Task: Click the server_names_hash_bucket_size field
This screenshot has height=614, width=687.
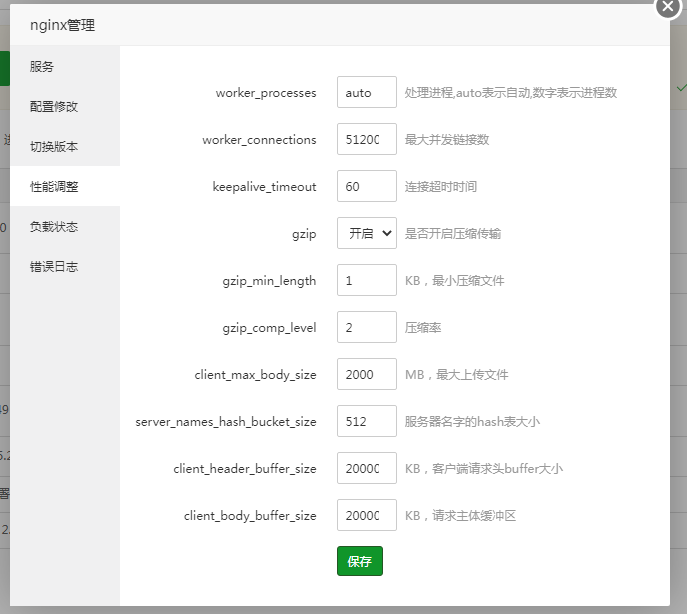Action: click(x=367, y=421)
